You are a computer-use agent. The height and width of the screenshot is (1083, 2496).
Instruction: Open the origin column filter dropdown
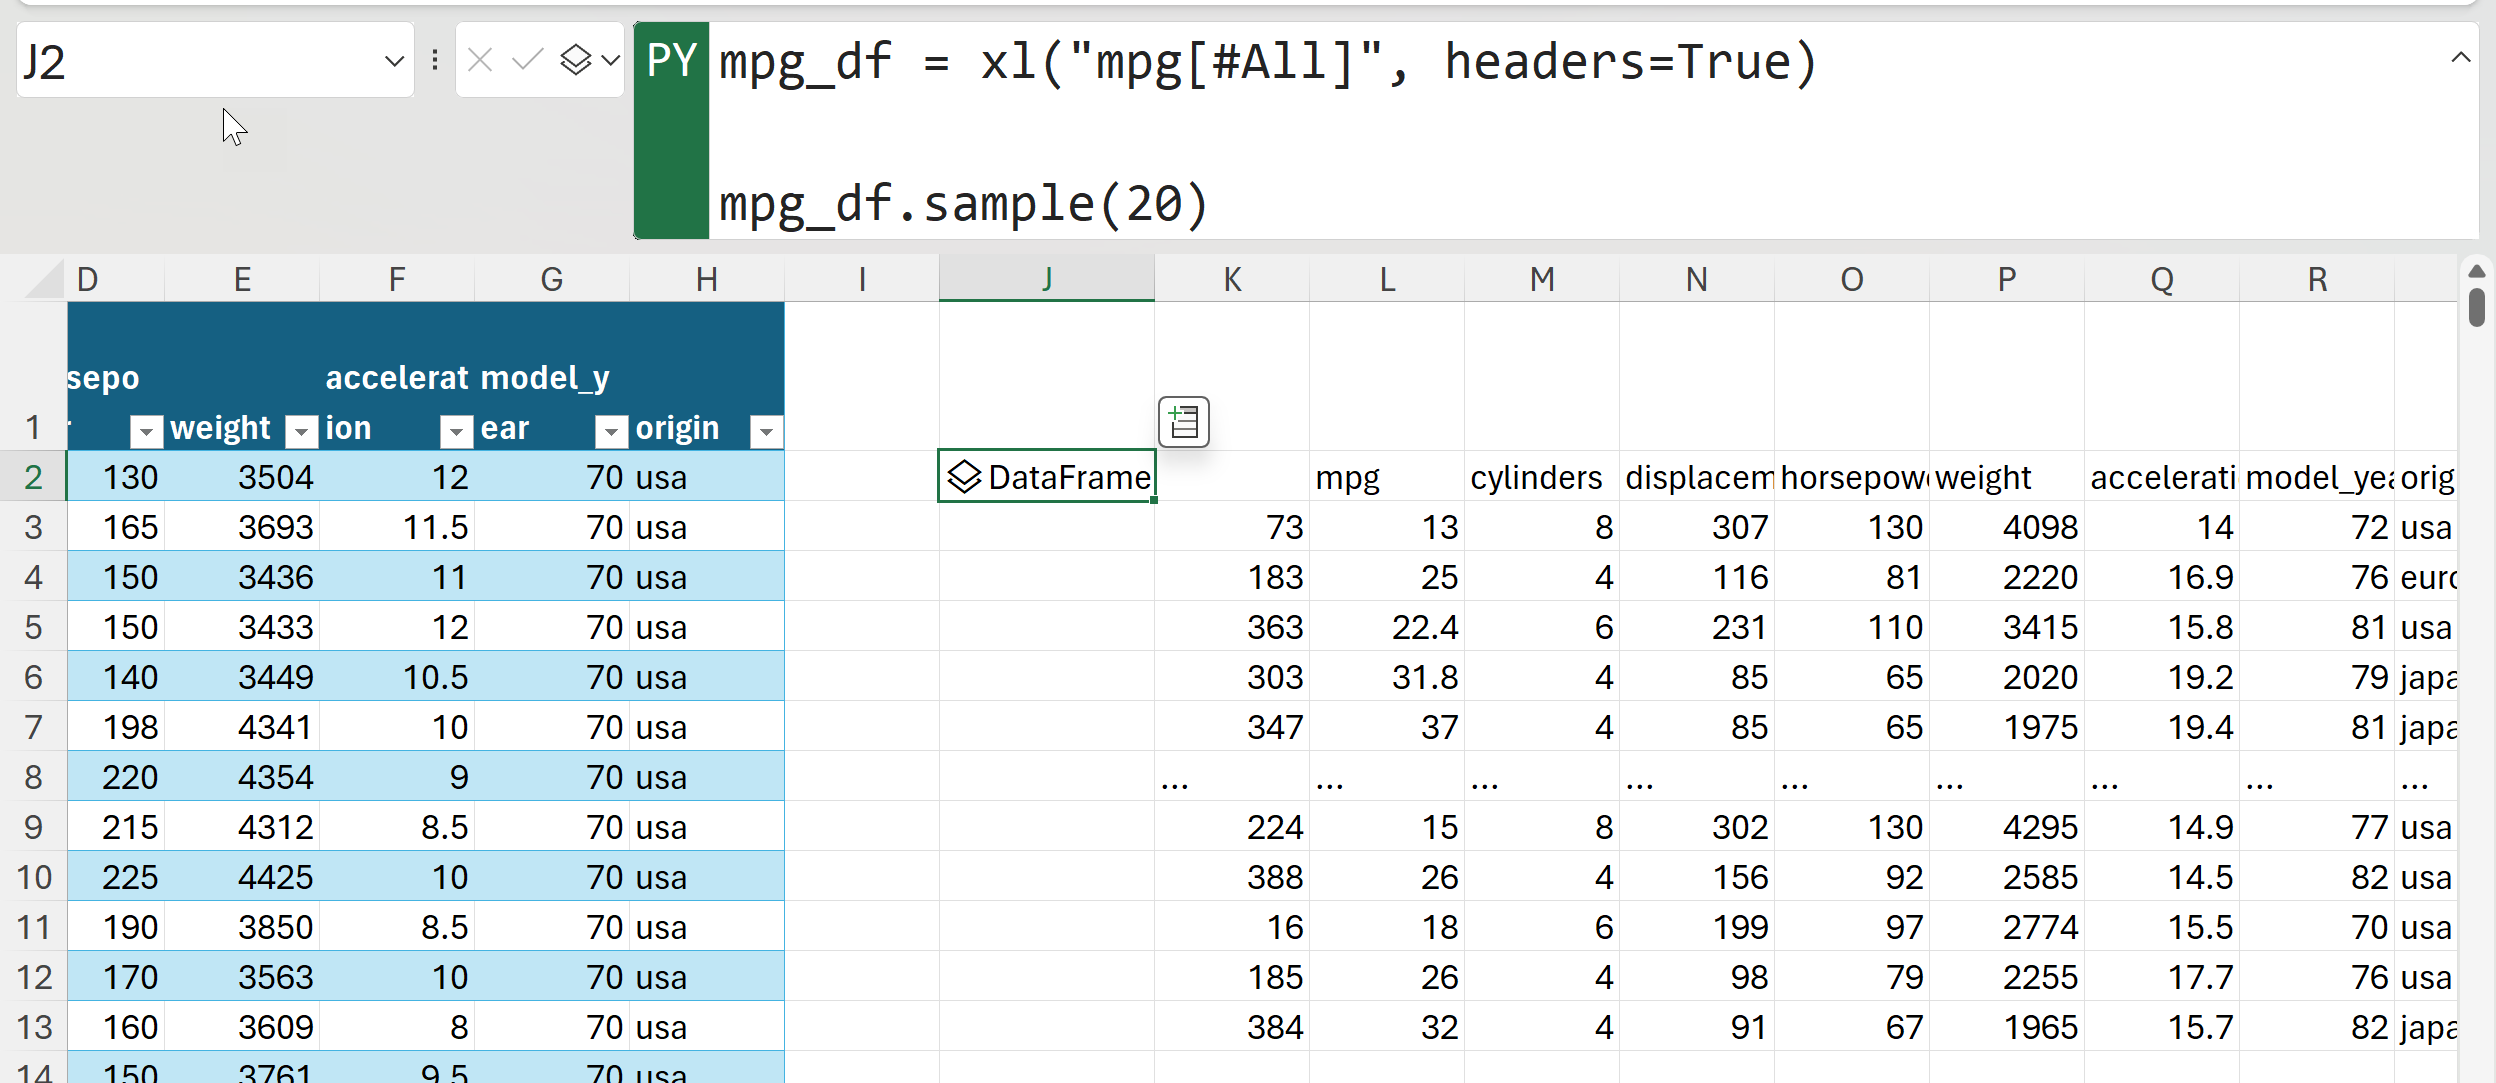click(766, 431)
